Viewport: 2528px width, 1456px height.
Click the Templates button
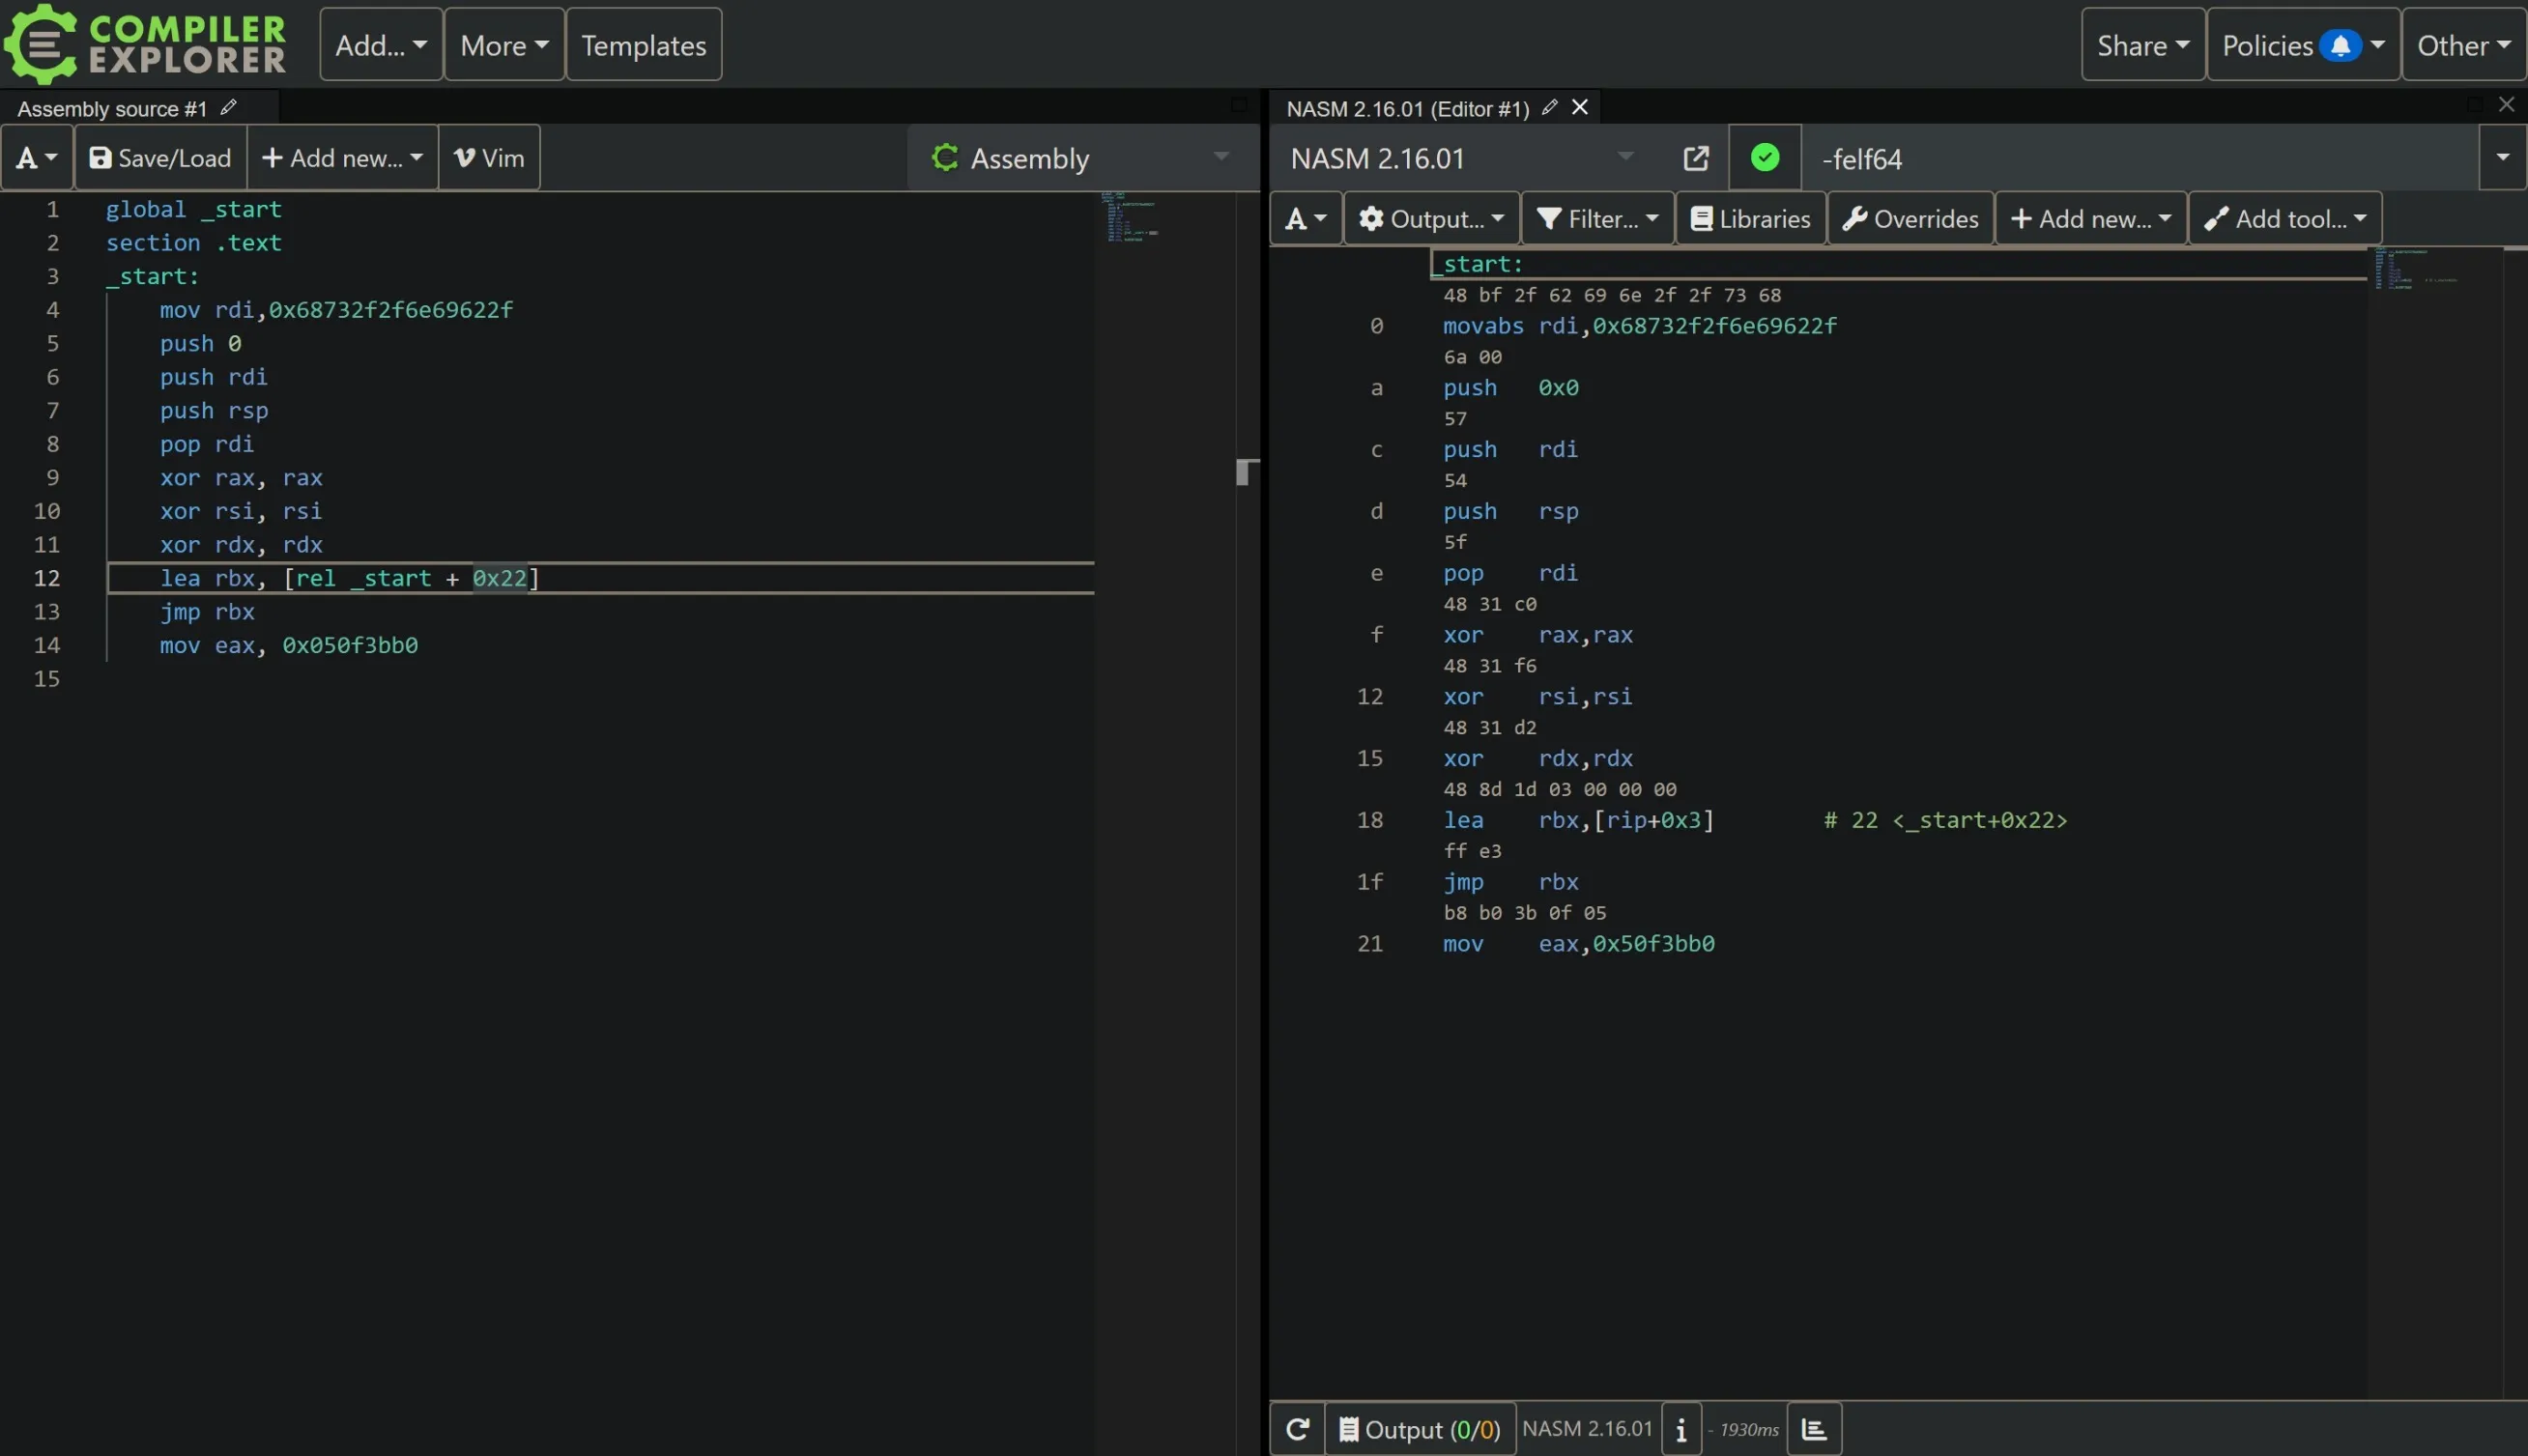point(643,45)
